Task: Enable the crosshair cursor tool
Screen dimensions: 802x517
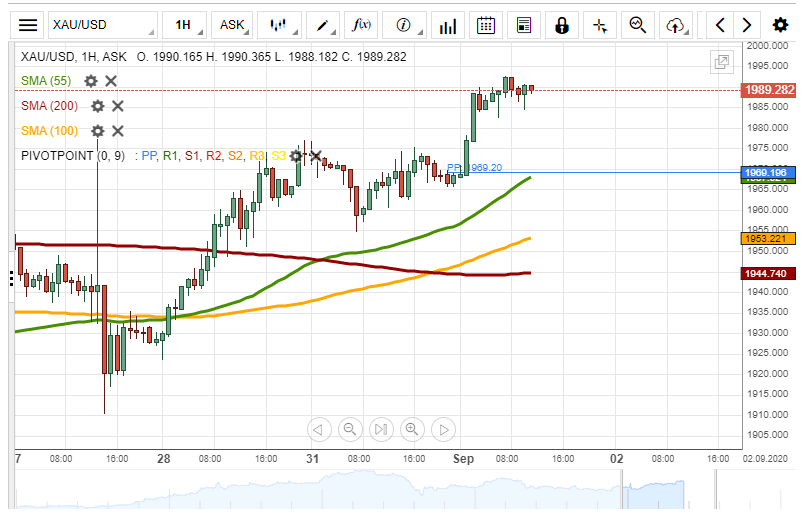Action: pyautogui.click(x=599, y=25)
